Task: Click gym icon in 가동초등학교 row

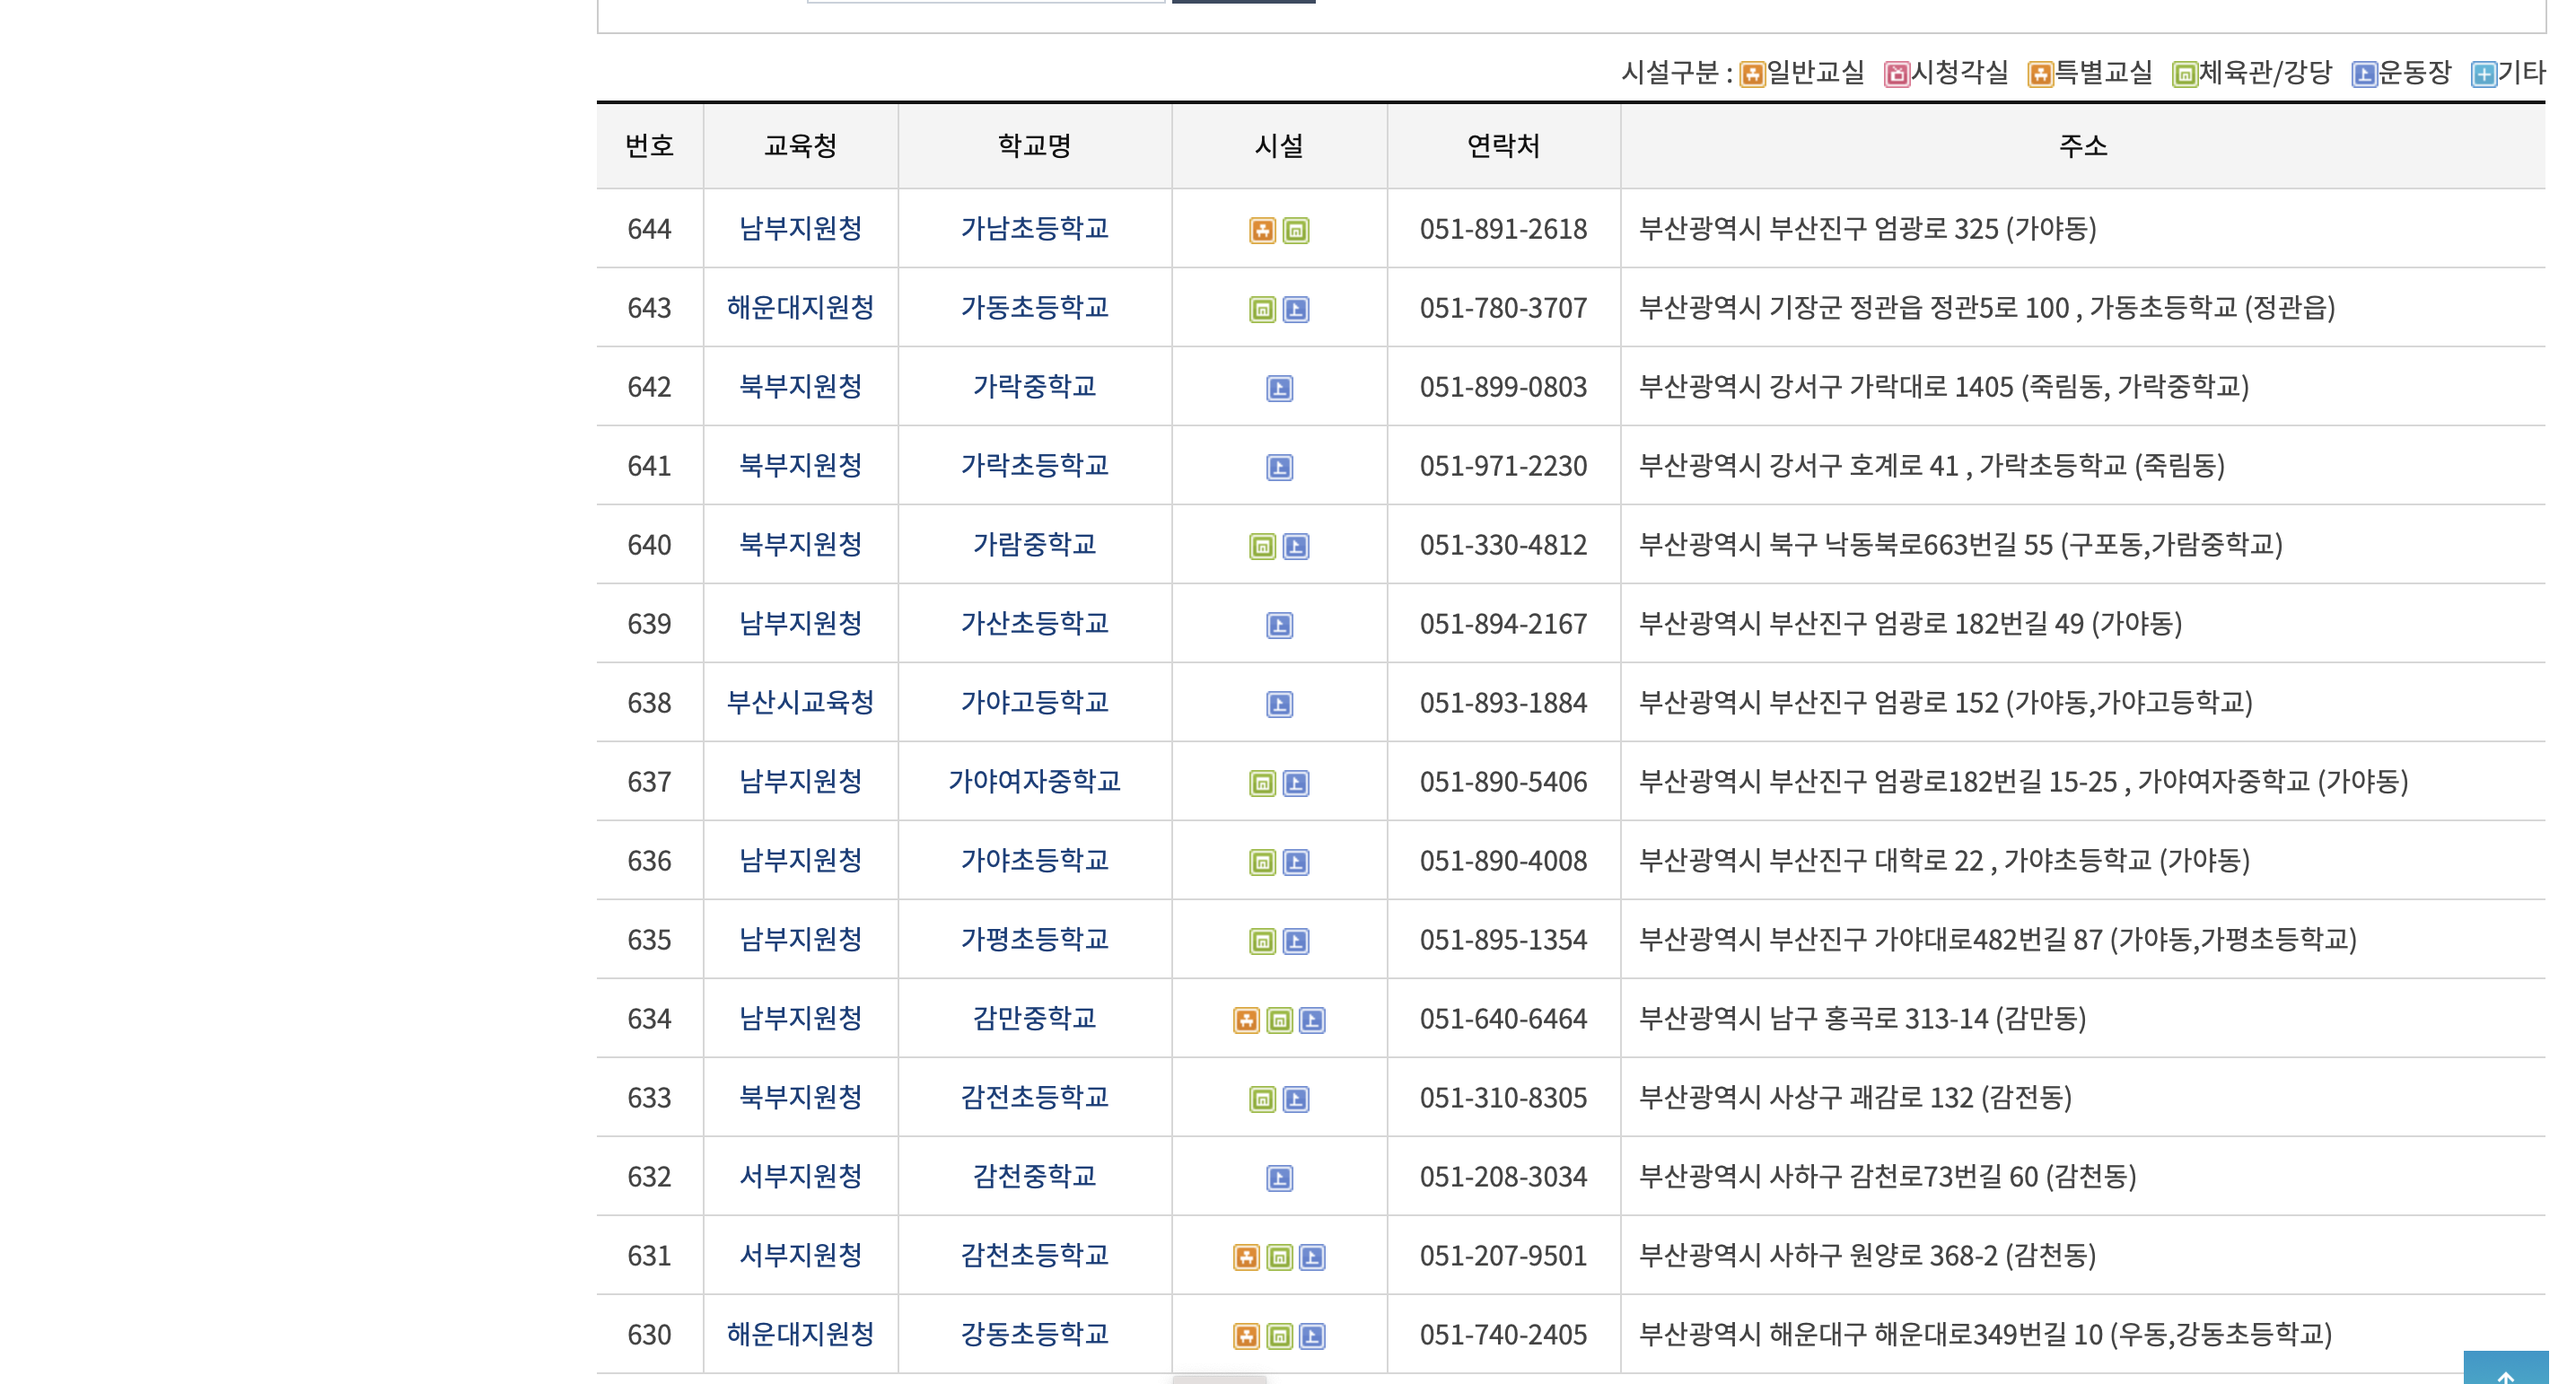Action: (1262, 310)
